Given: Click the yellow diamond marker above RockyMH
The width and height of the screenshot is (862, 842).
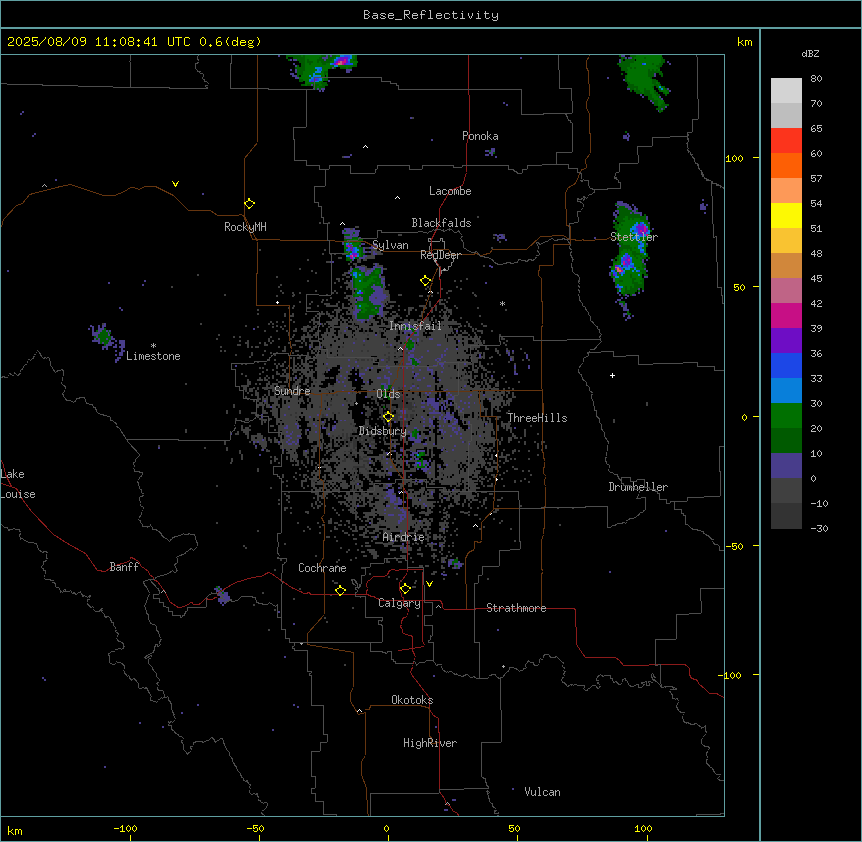Looking at the screenshot, I should point(249,203).
